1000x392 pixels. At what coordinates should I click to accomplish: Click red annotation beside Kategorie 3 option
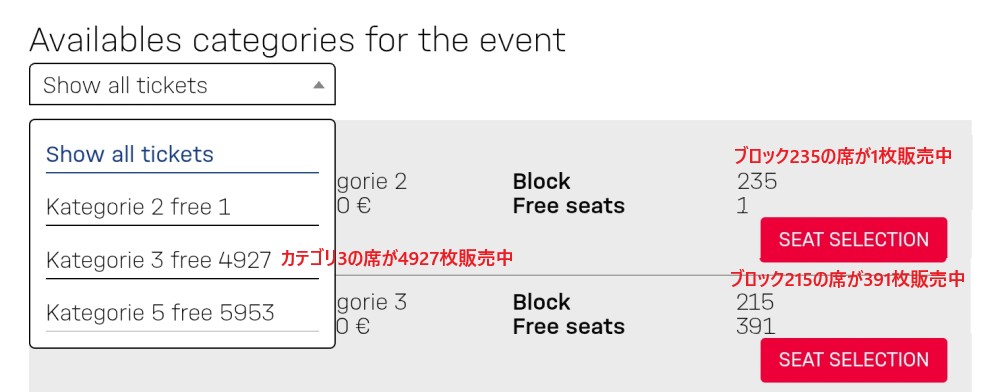397,258
